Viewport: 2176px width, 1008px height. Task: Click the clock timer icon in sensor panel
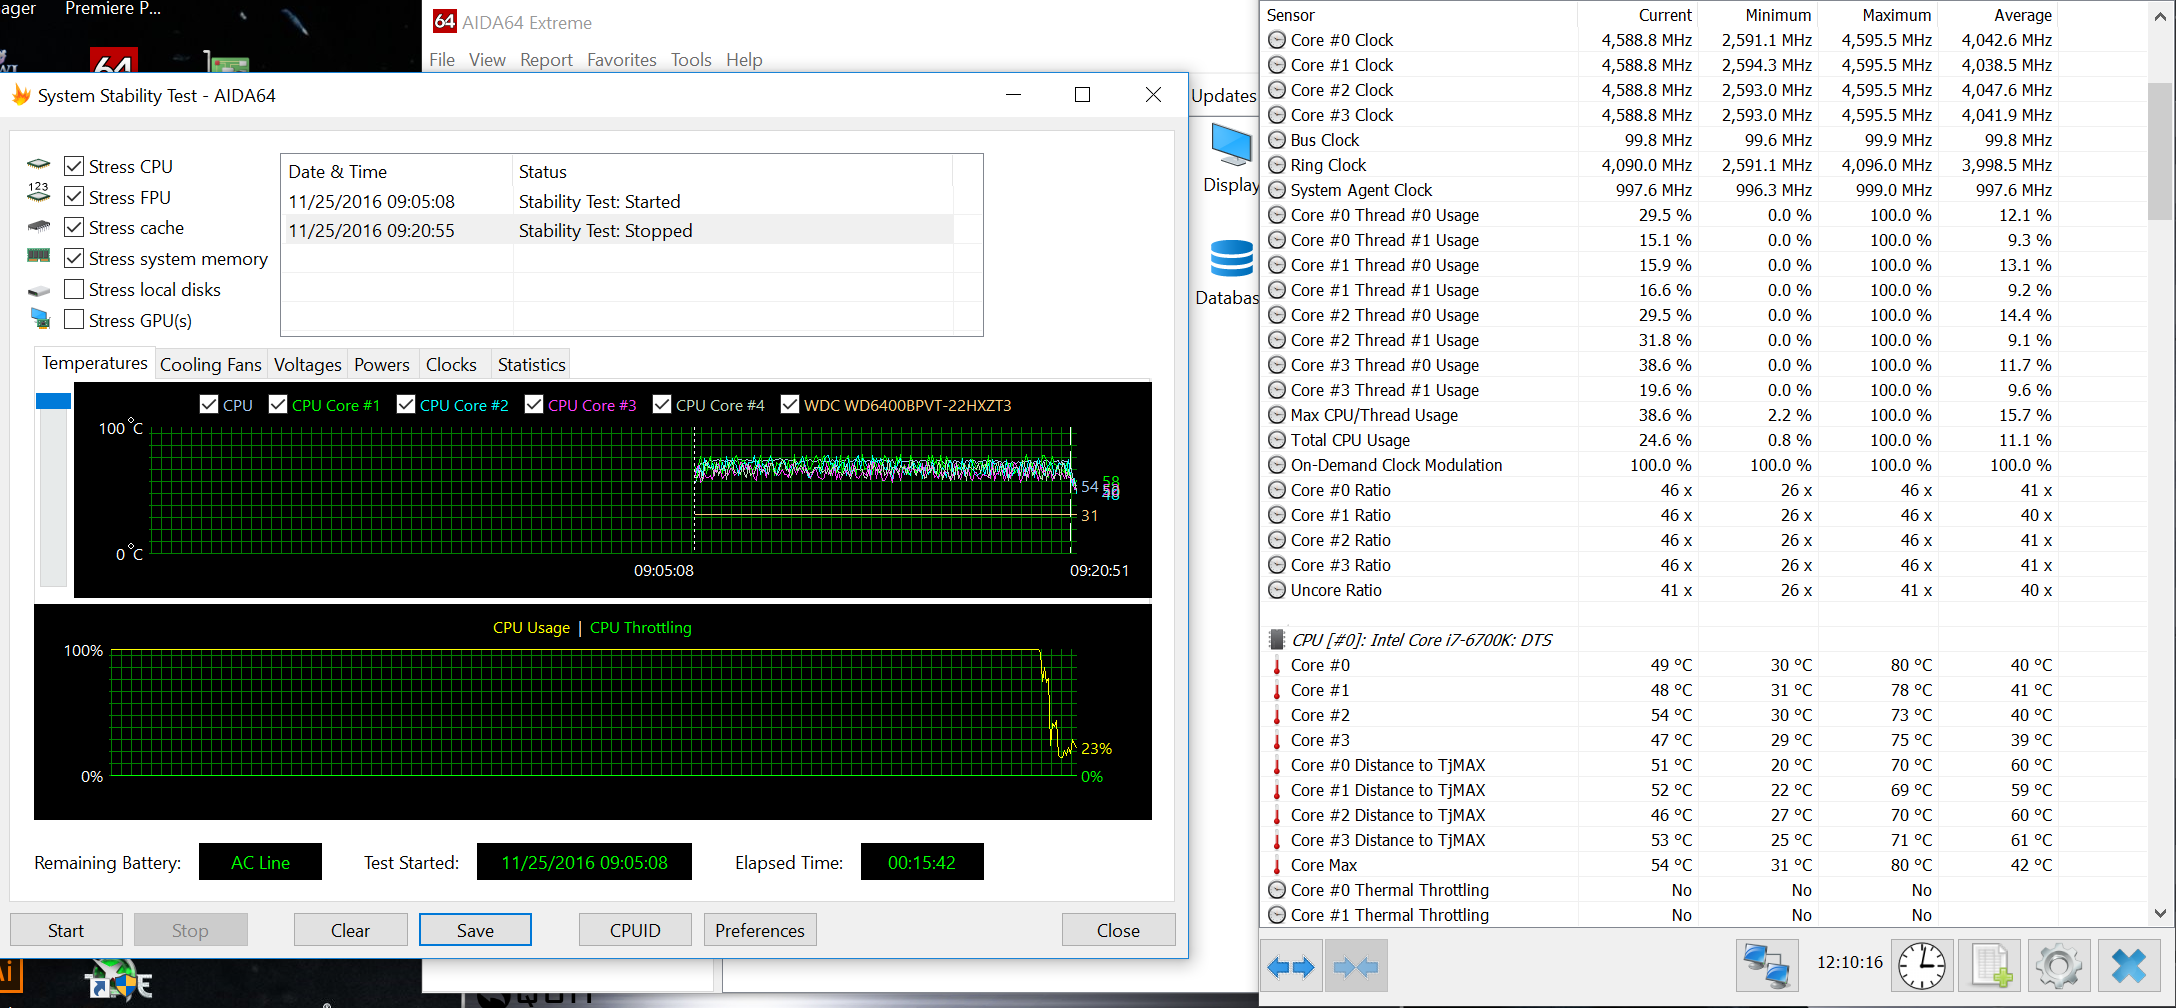coord(1921,967)
